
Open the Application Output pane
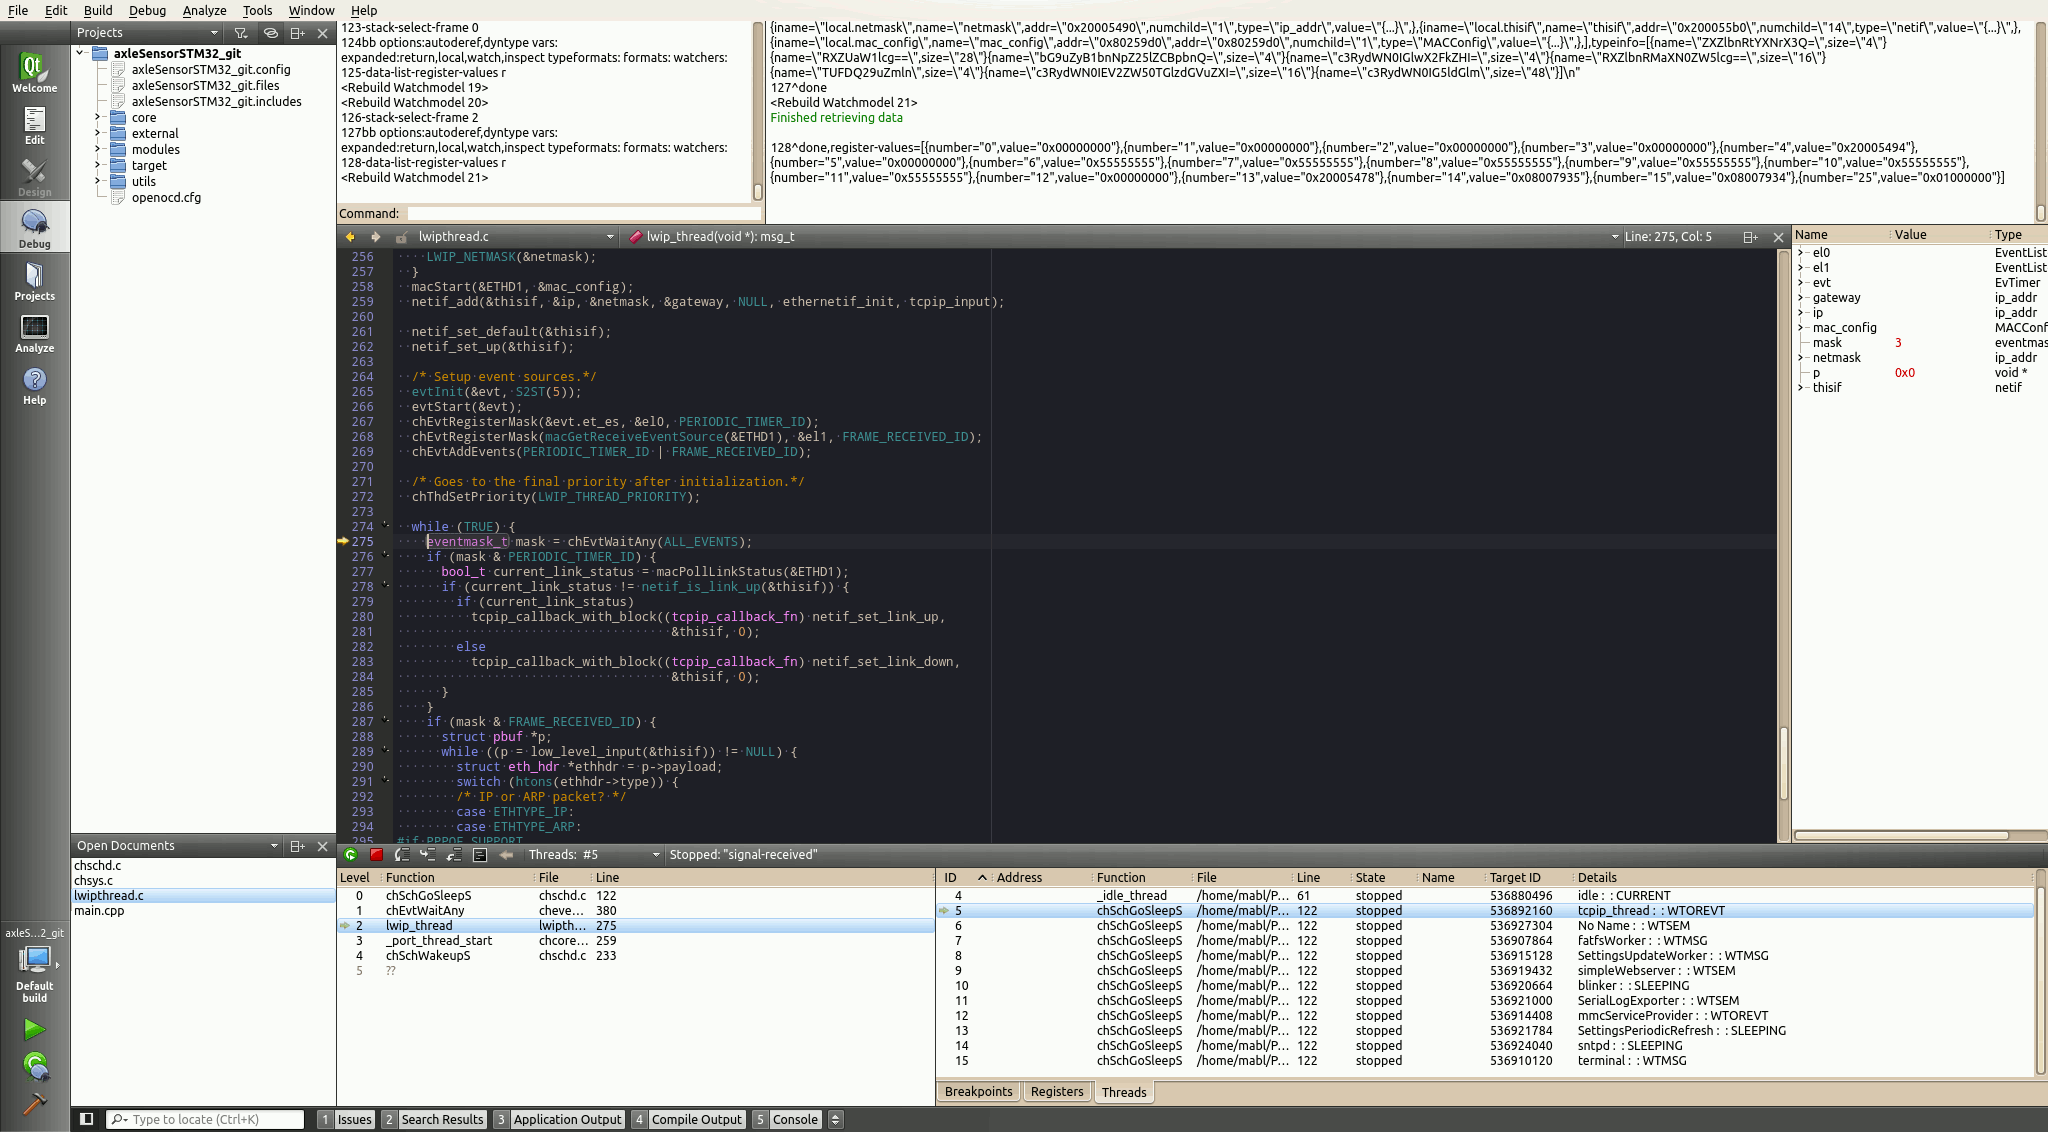559,1120
